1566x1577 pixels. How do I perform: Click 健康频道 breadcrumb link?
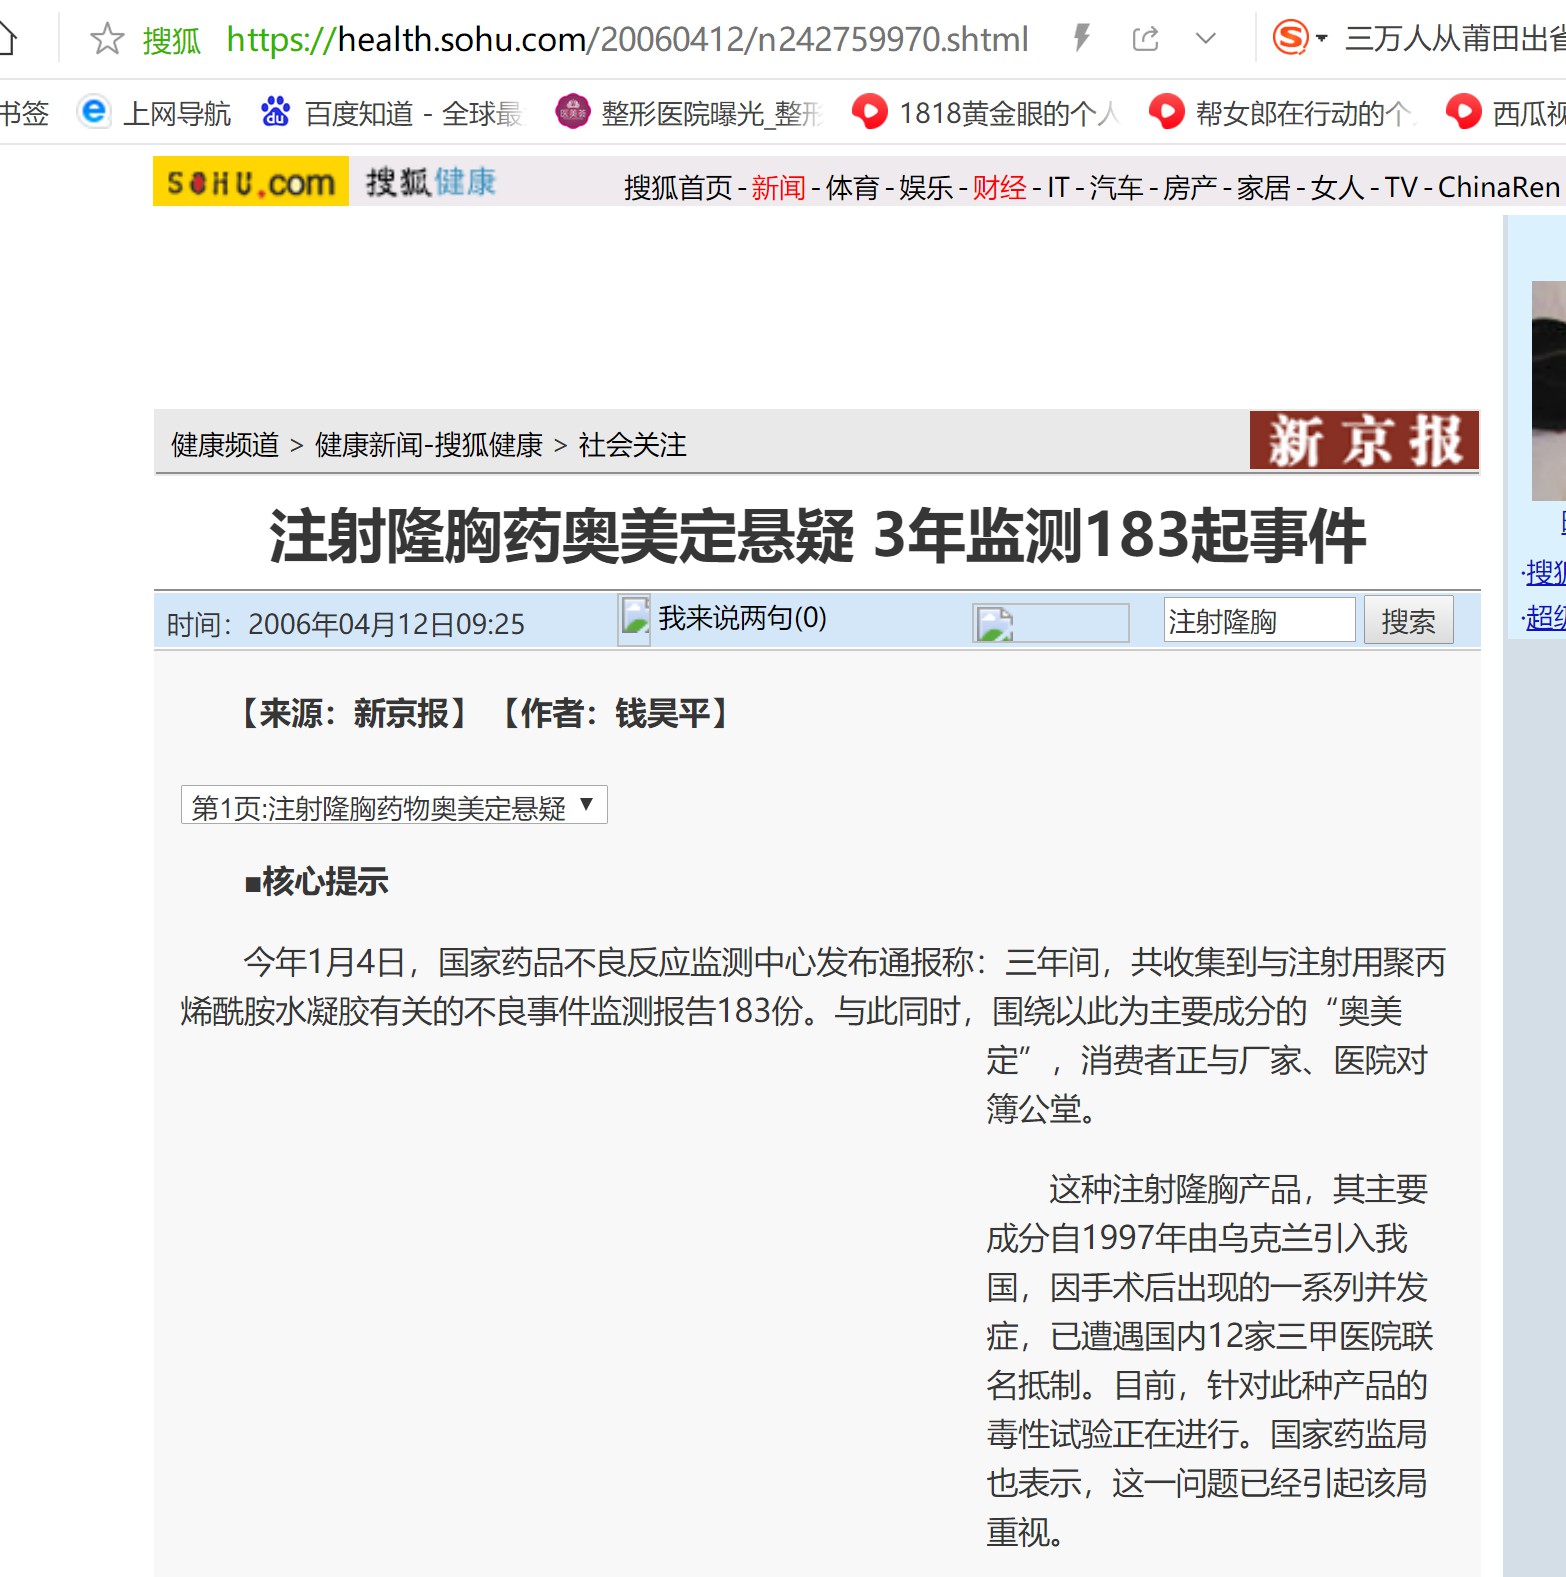click(225, 444)
